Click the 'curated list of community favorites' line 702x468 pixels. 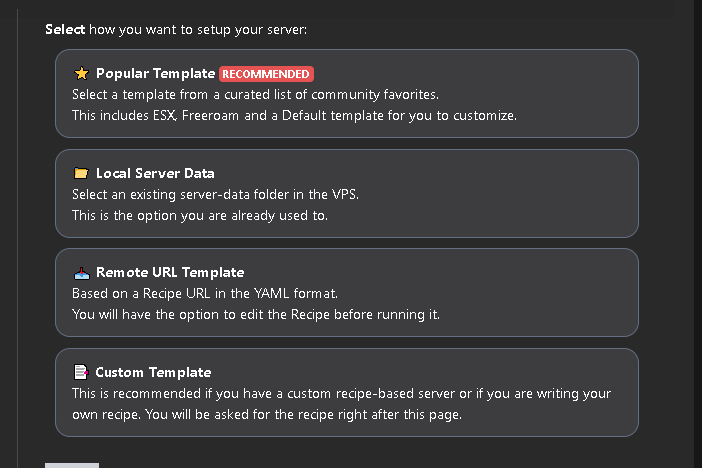(x=255, y=95)
